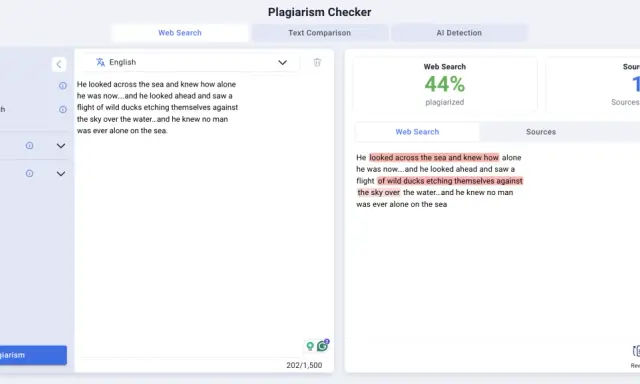Select the top Web Search tab

180,33
